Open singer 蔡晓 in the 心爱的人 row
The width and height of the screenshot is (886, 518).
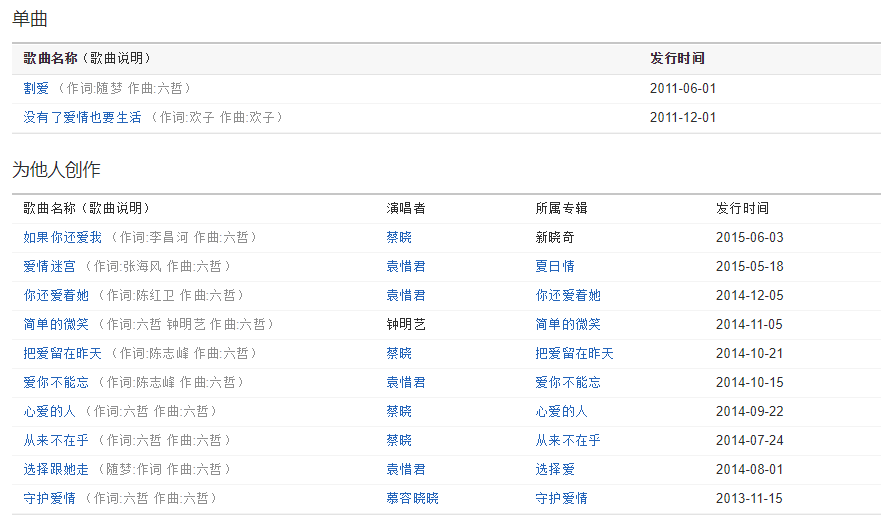click(x=399, y=411)
